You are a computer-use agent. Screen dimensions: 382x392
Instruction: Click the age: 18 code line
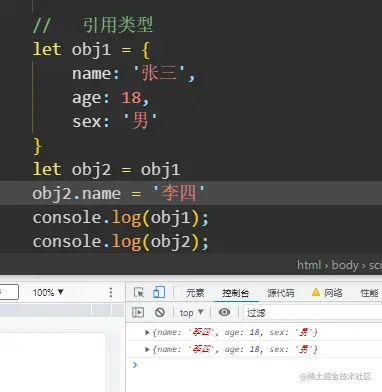click(x=110, y=98)
